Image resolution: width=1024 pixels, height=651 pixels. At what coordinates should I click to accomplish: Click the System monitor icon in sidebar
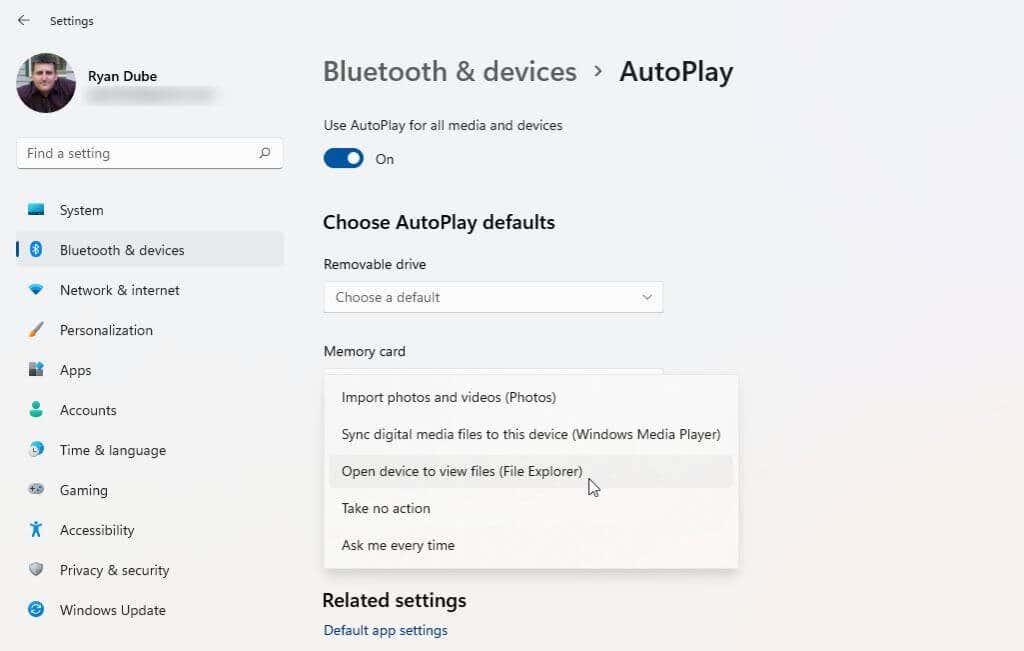pyautogui.click(x=36, y=210)
